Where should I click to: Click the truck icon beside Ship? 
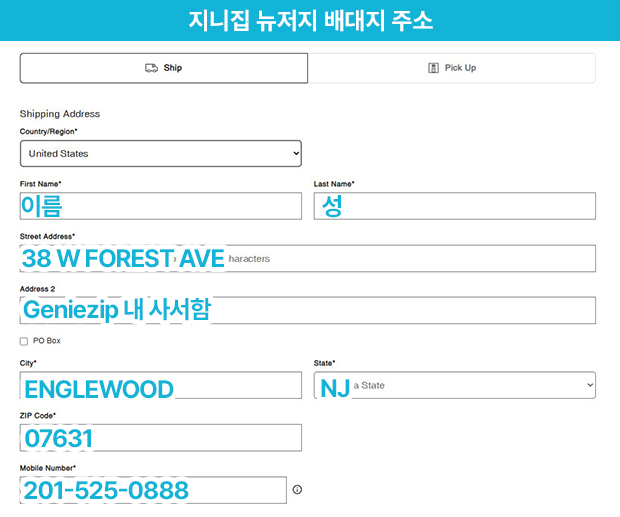coord(151,68)
